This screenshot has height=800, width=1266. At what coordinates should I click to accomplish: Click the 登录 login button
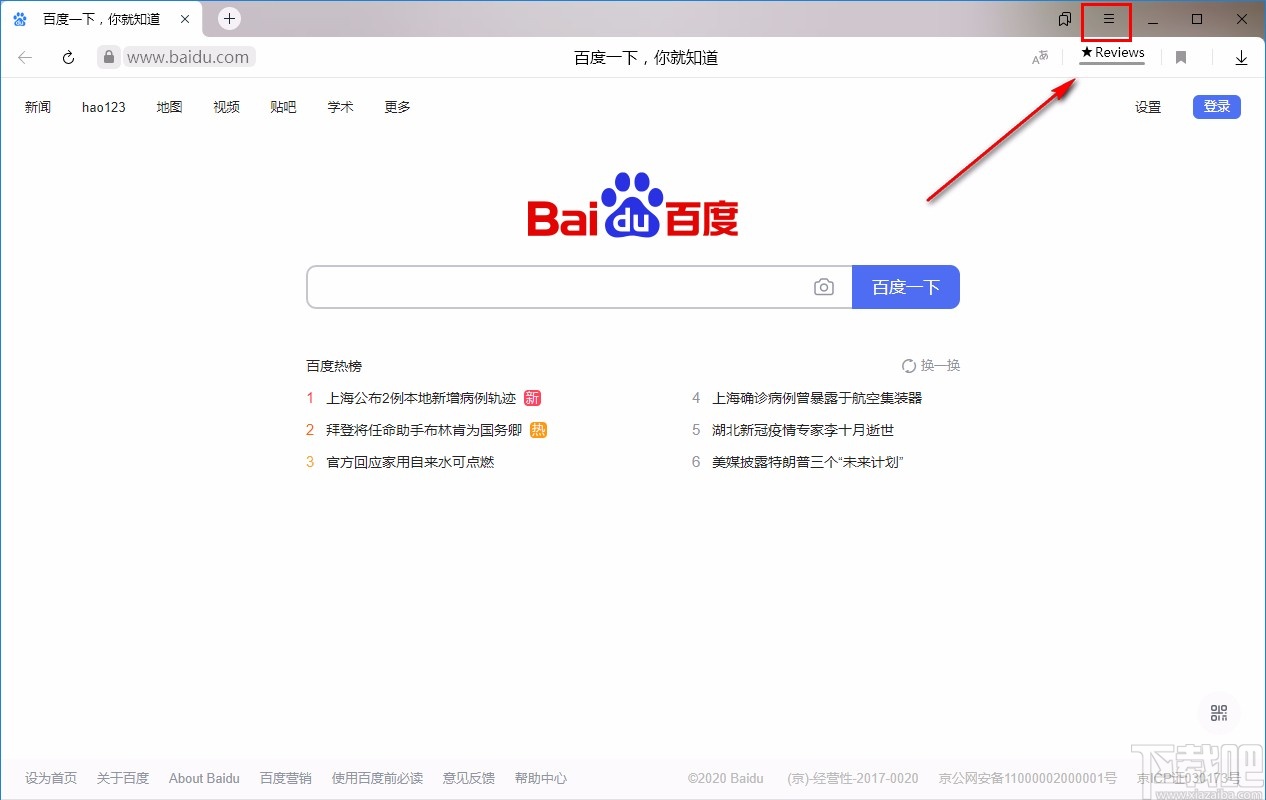(x=1216, y=106)
